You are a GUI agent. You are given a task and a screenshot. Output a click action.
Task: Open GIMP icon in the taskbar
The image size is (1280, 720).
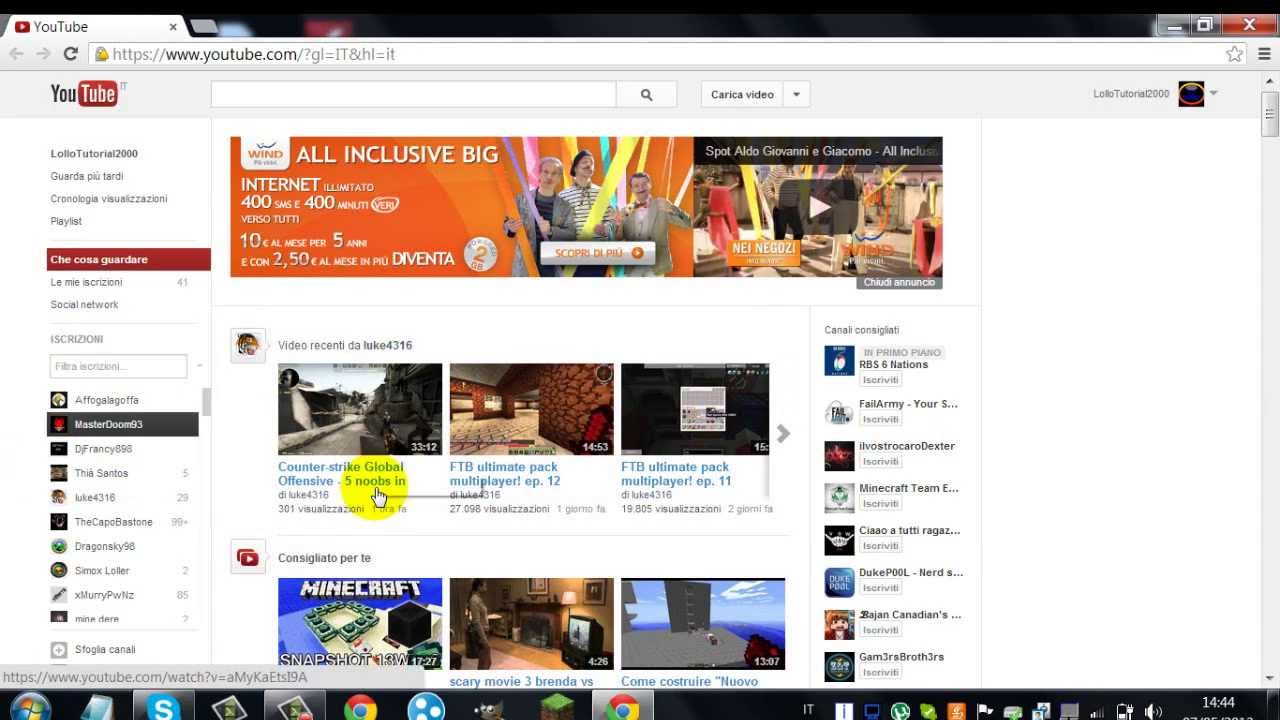pyautogui.click(x=489, y=708)
